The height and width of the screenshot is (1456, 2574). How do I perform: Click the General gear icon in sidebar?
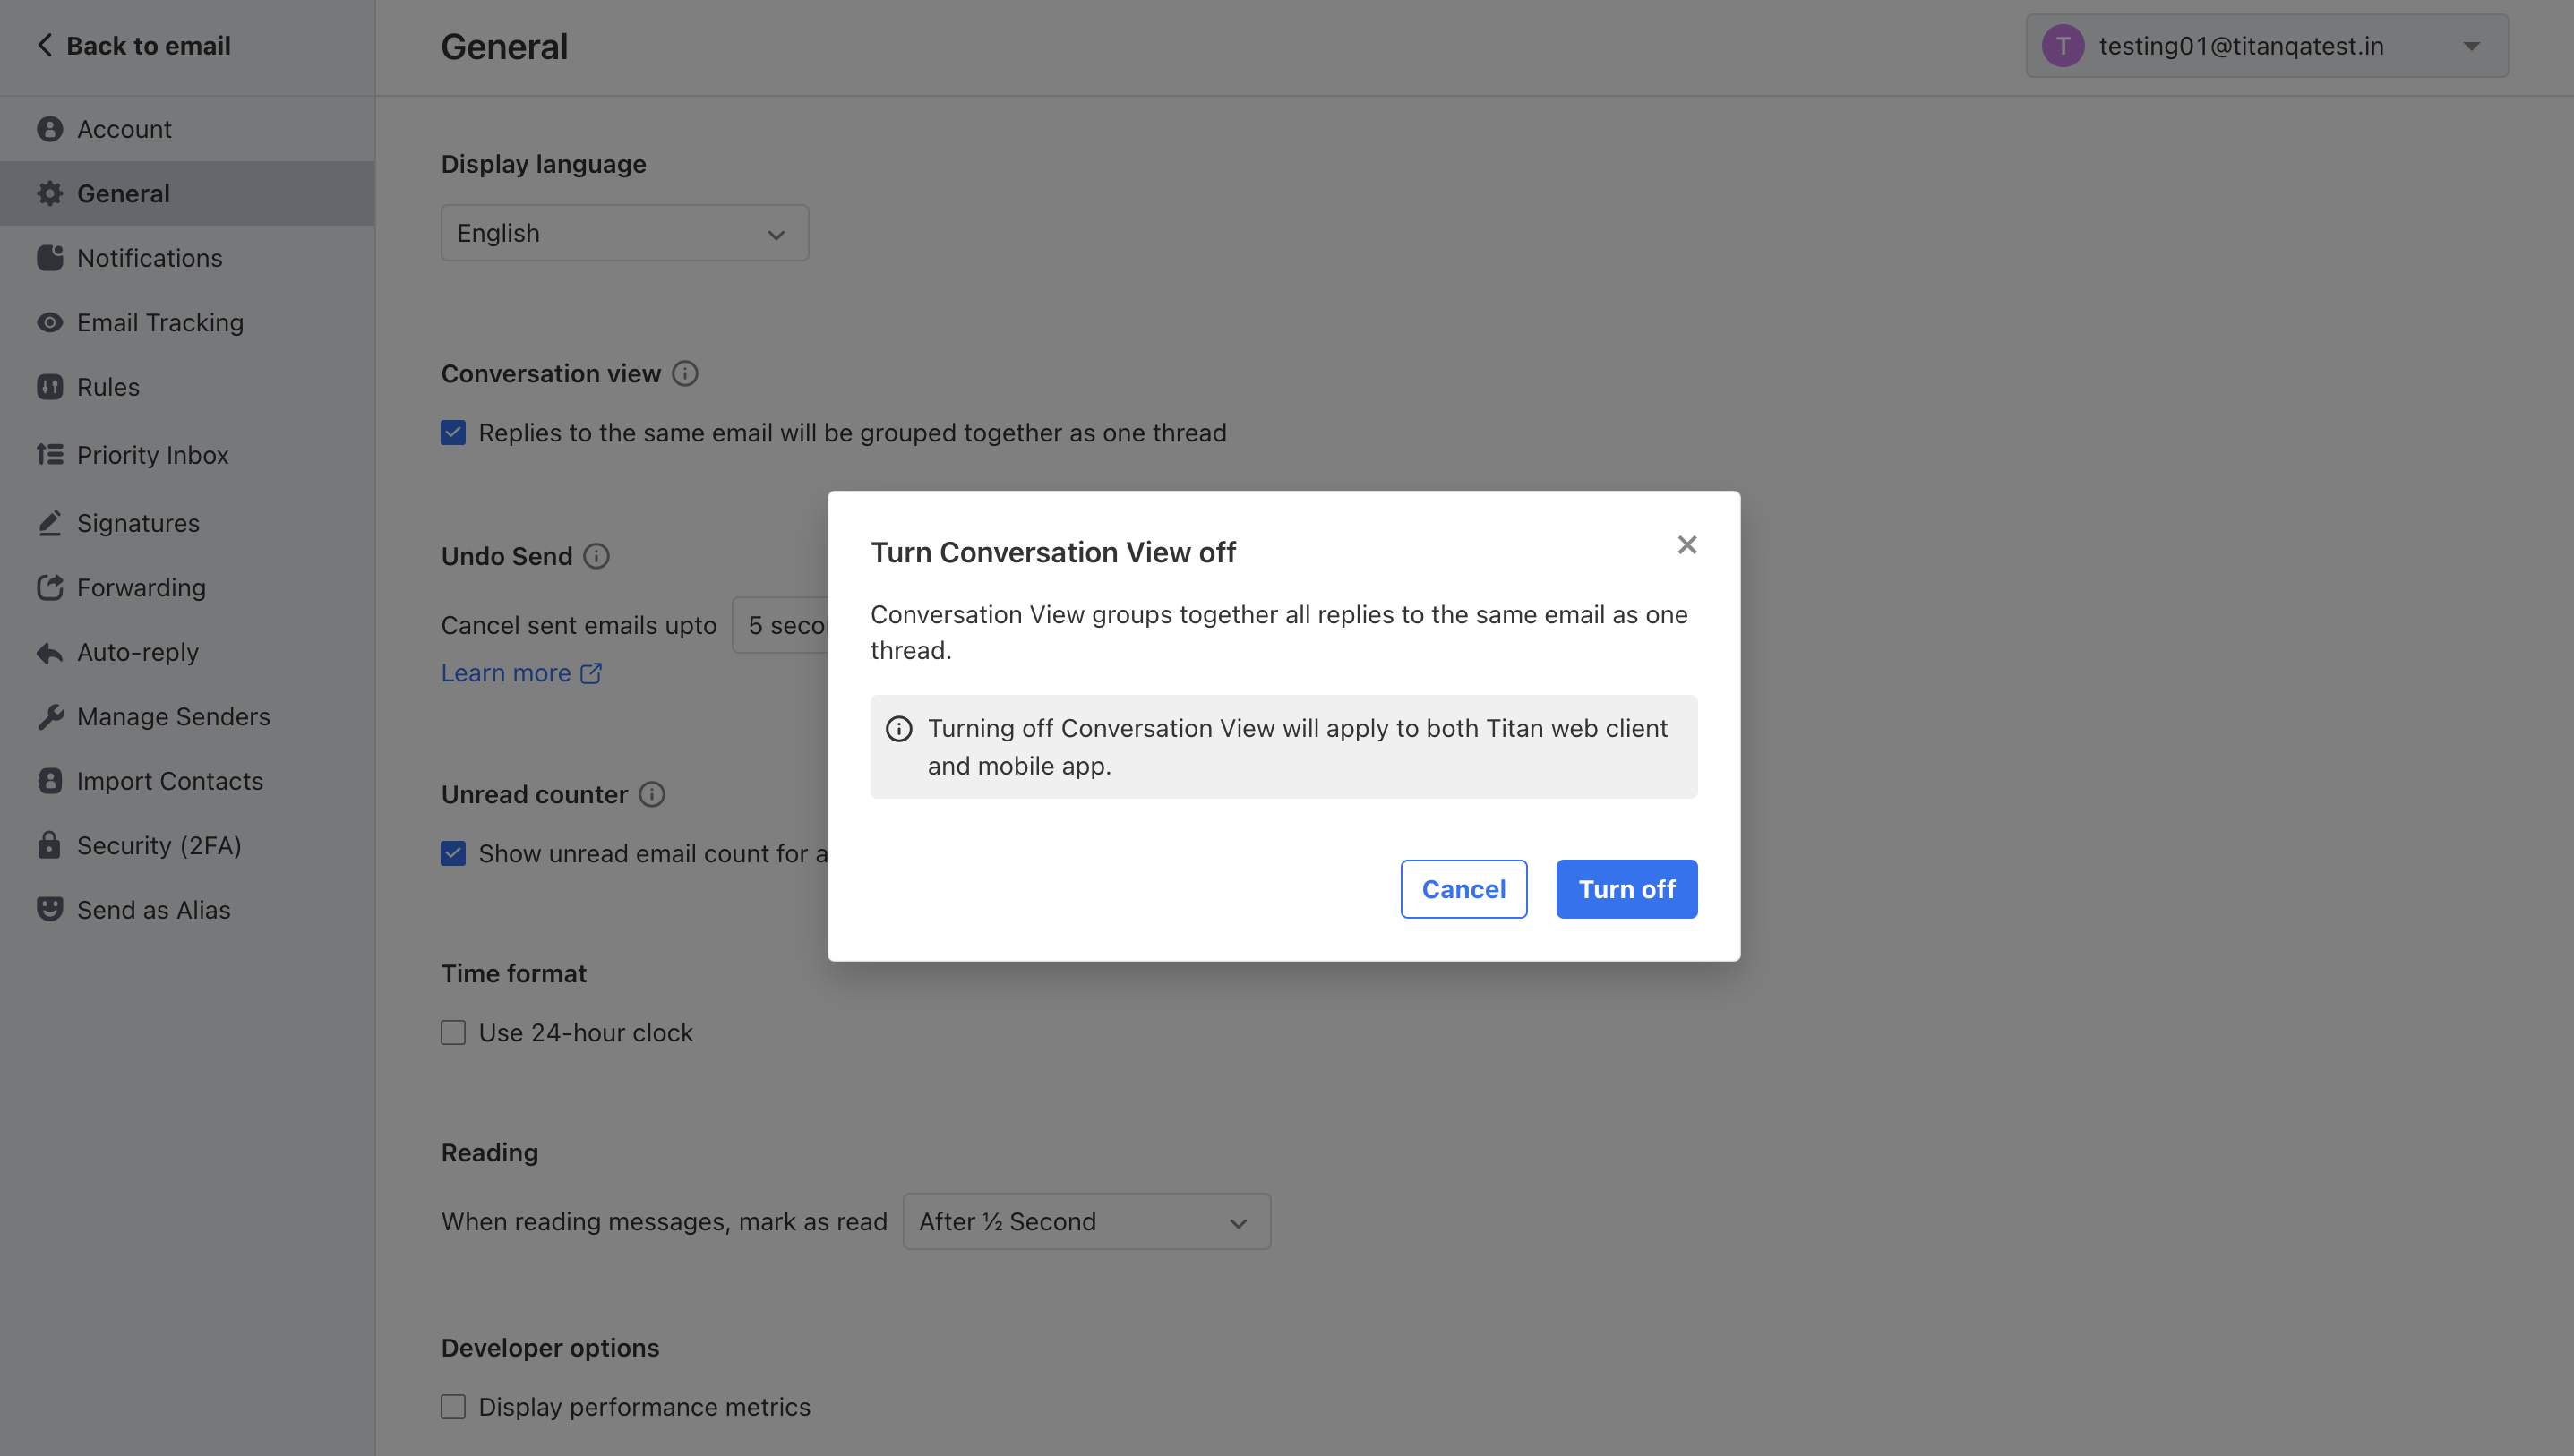point(49,193)
